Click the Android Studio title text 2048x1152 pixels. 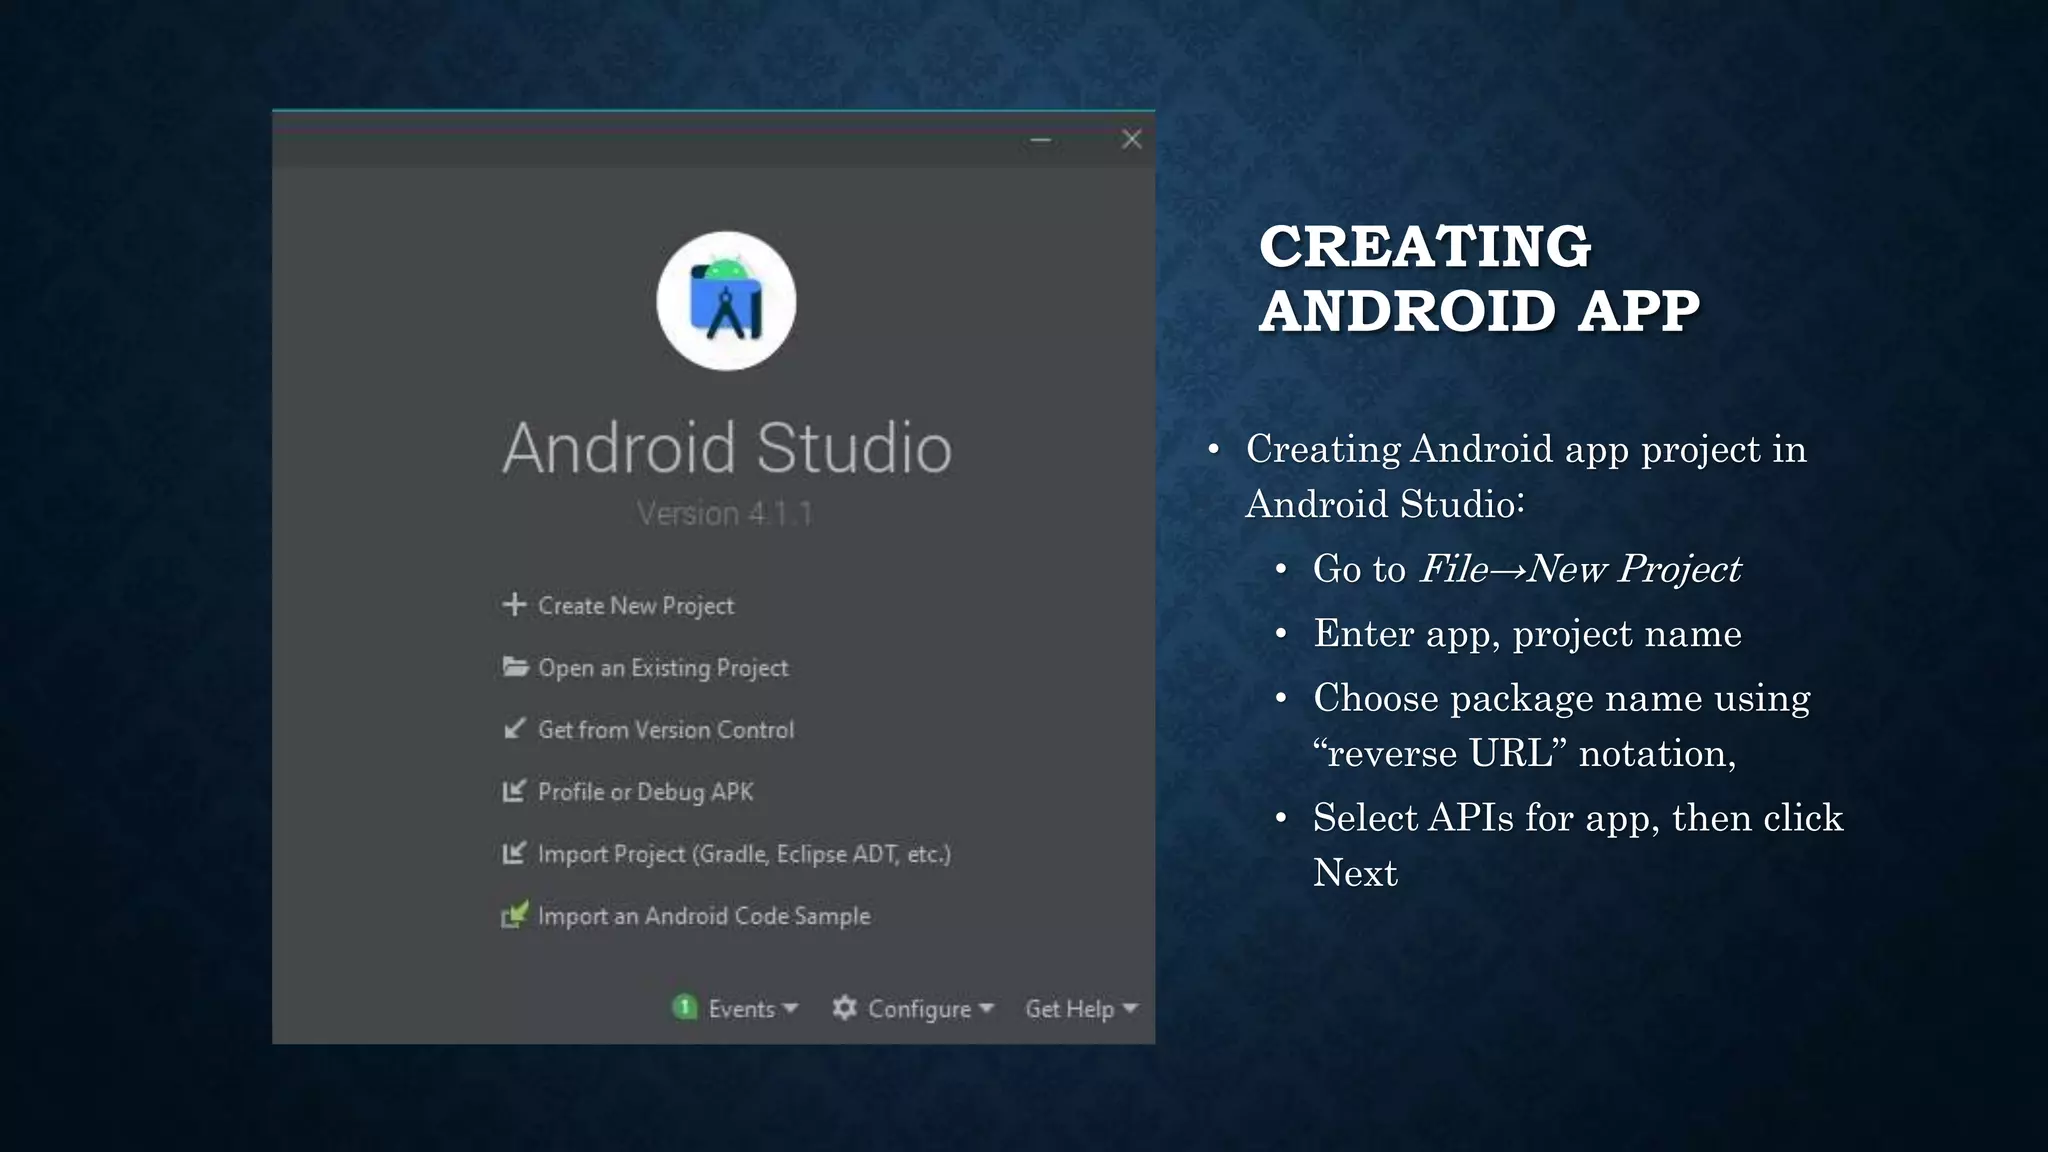(727, 447)
